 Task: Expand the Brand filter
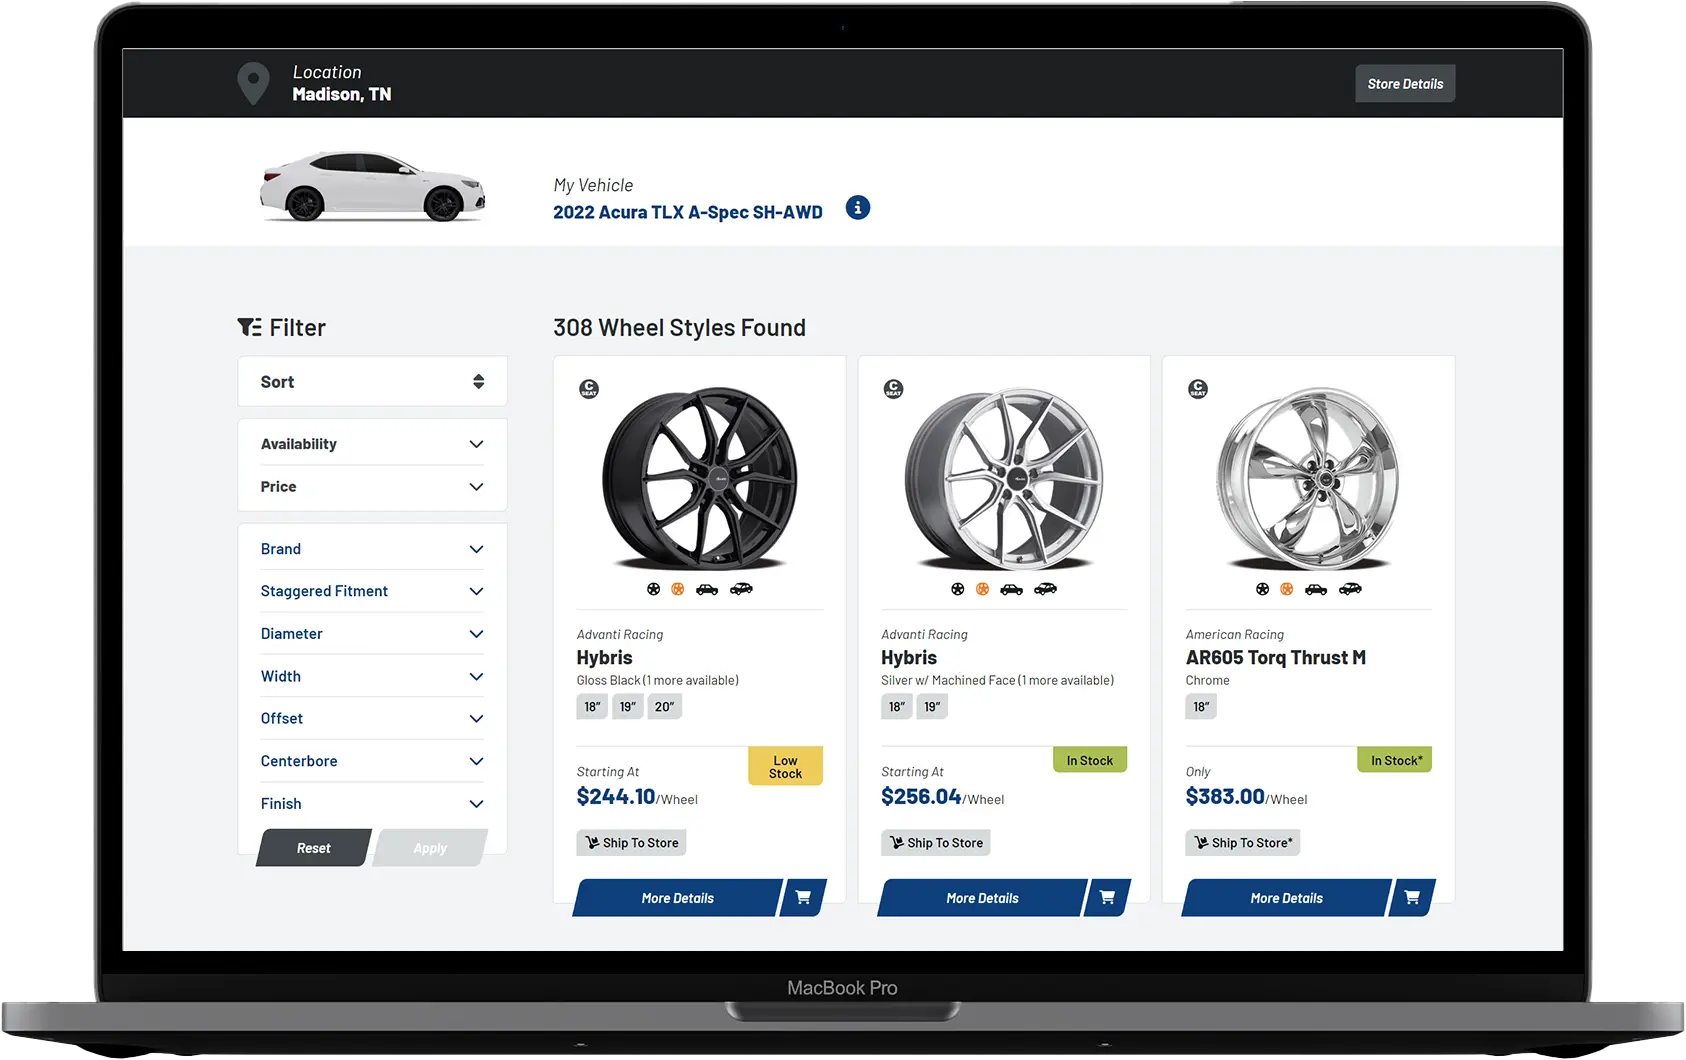[x=372, y=549]
